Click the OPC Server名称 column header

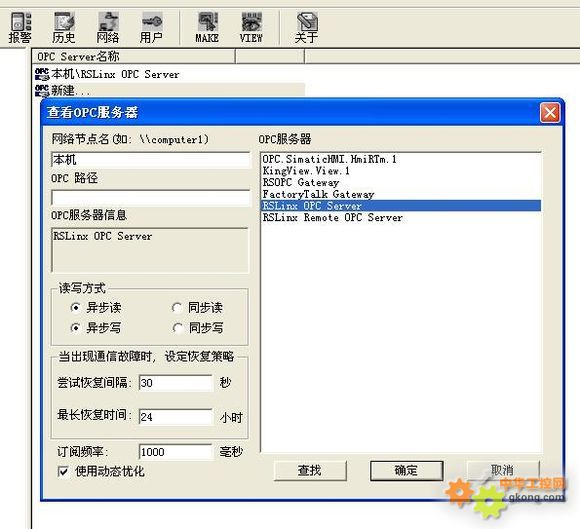[x=134, y=57]
